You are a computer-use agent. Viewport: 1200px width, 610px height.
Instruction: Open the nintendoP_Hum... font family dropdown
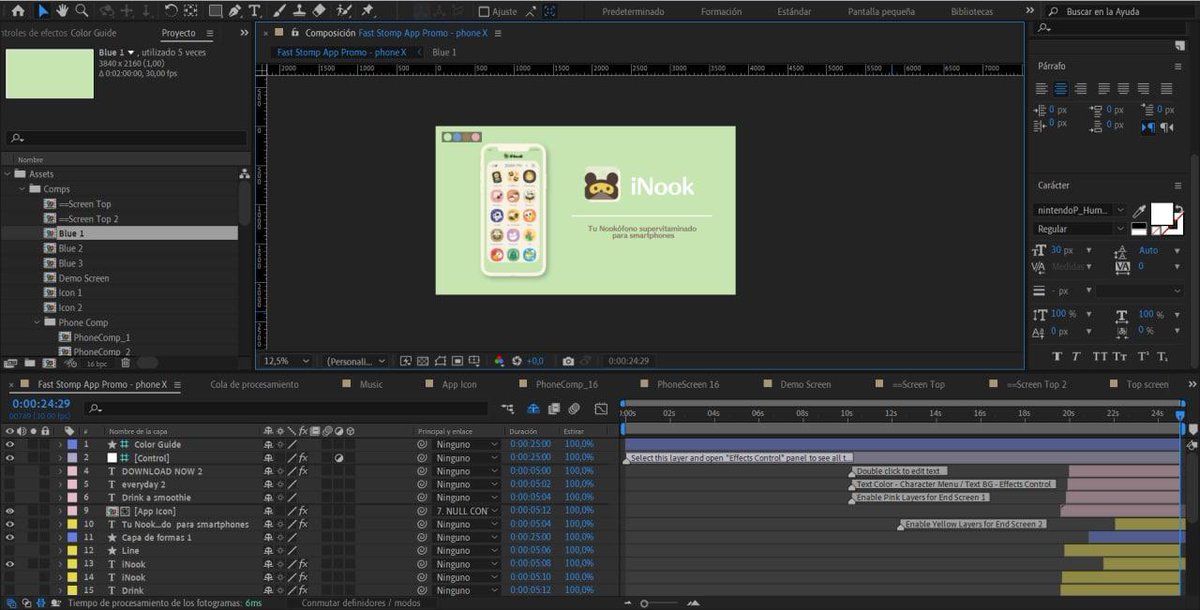click(x=1080, y=211)
